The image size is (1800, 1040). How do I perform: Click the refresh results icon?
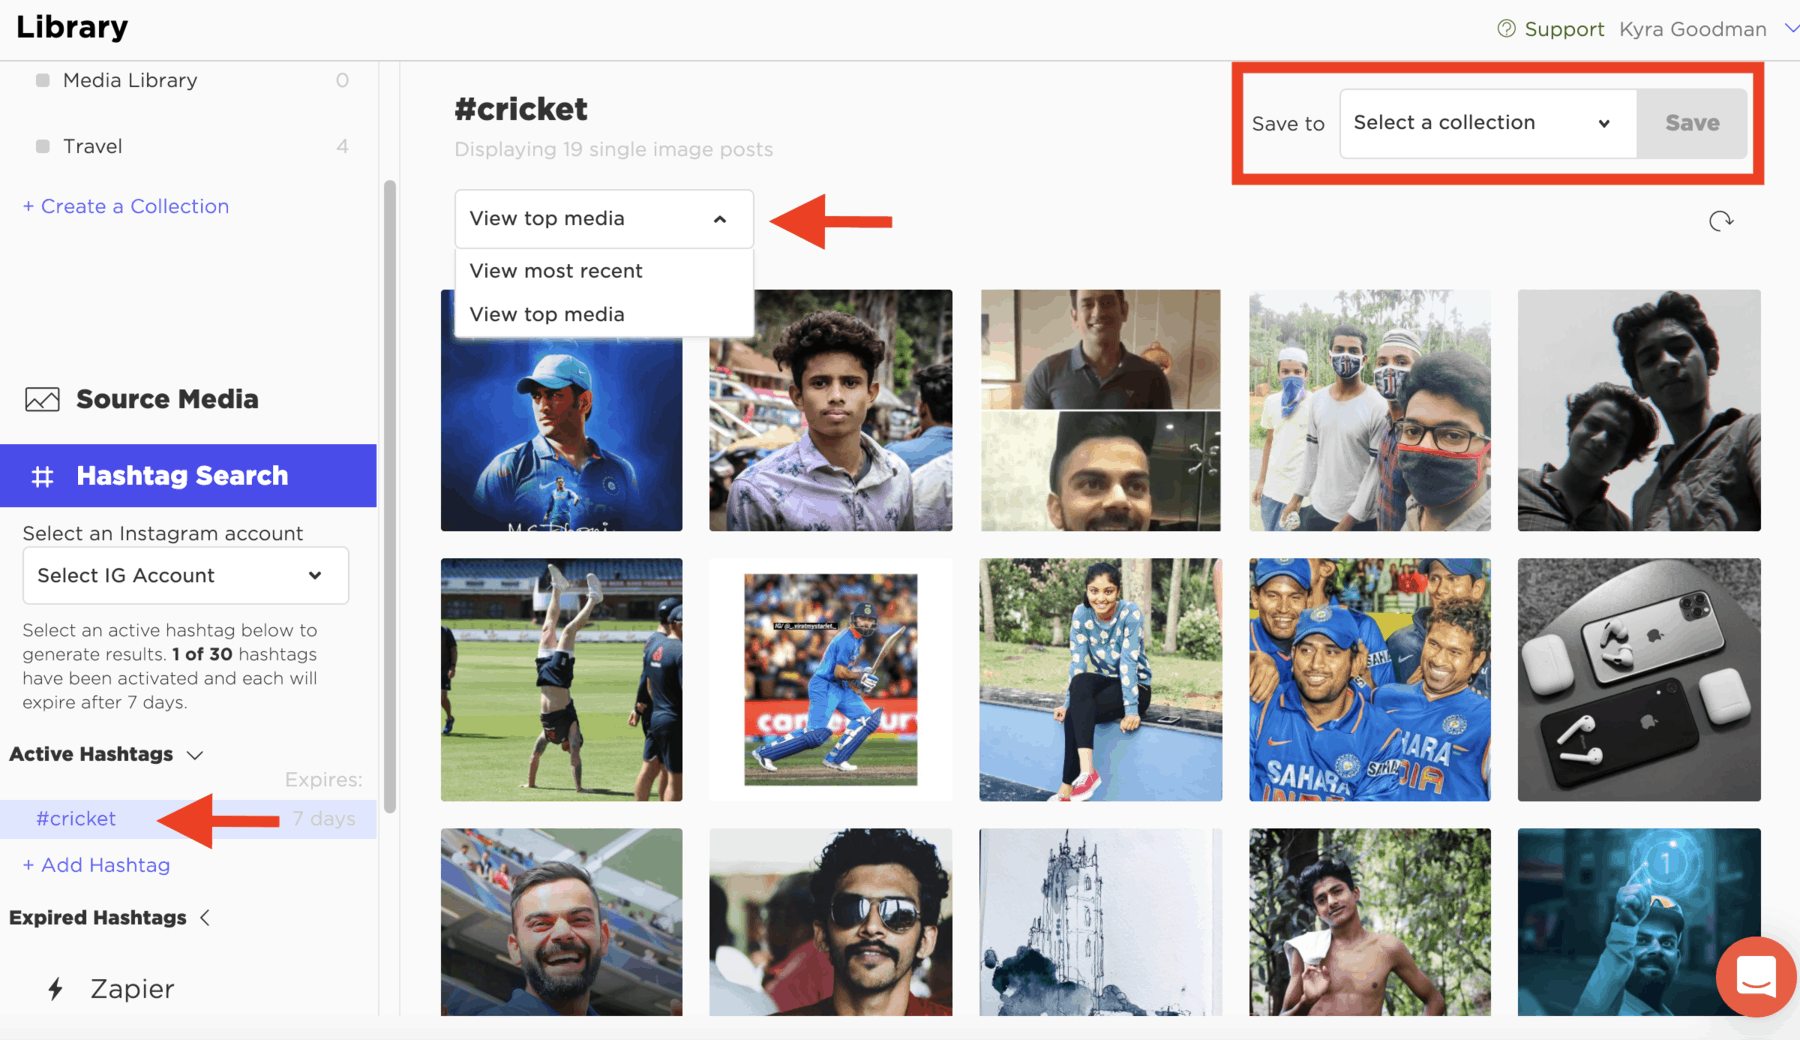1720,221
